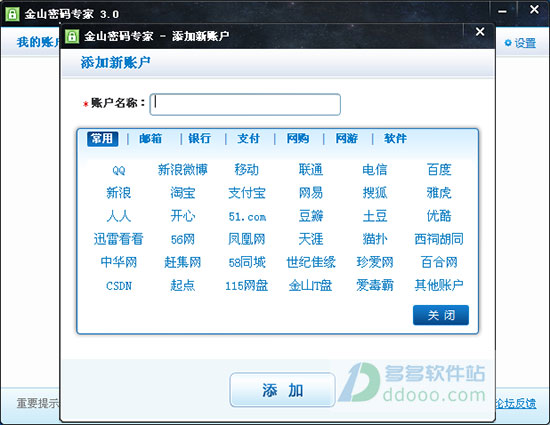Click the lock icon in the 添加新账户 dialog title
The height and width of the screenshot is (425, 550).
tap(72, 36)
